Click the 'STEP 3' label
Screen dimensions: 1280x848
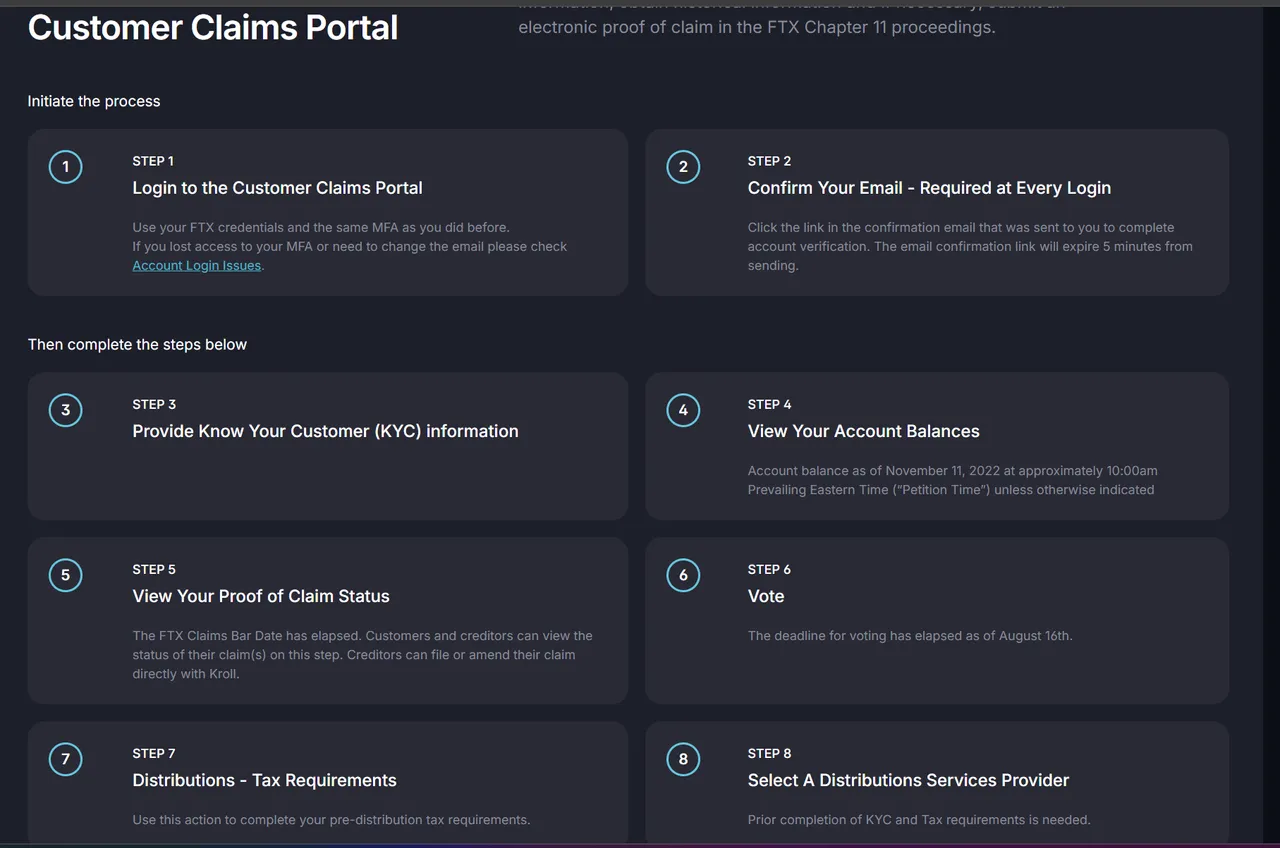coord(154,404)
